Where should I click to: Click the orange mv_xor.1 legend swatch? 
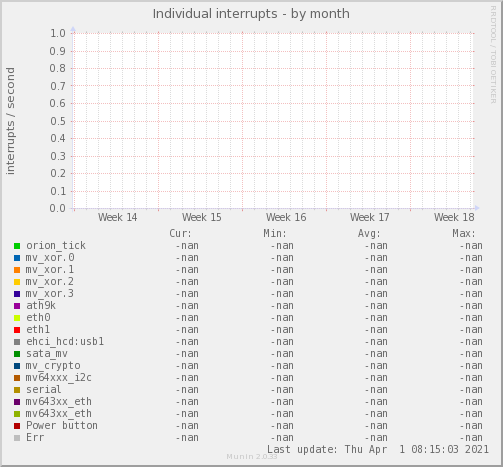[17, 270]
